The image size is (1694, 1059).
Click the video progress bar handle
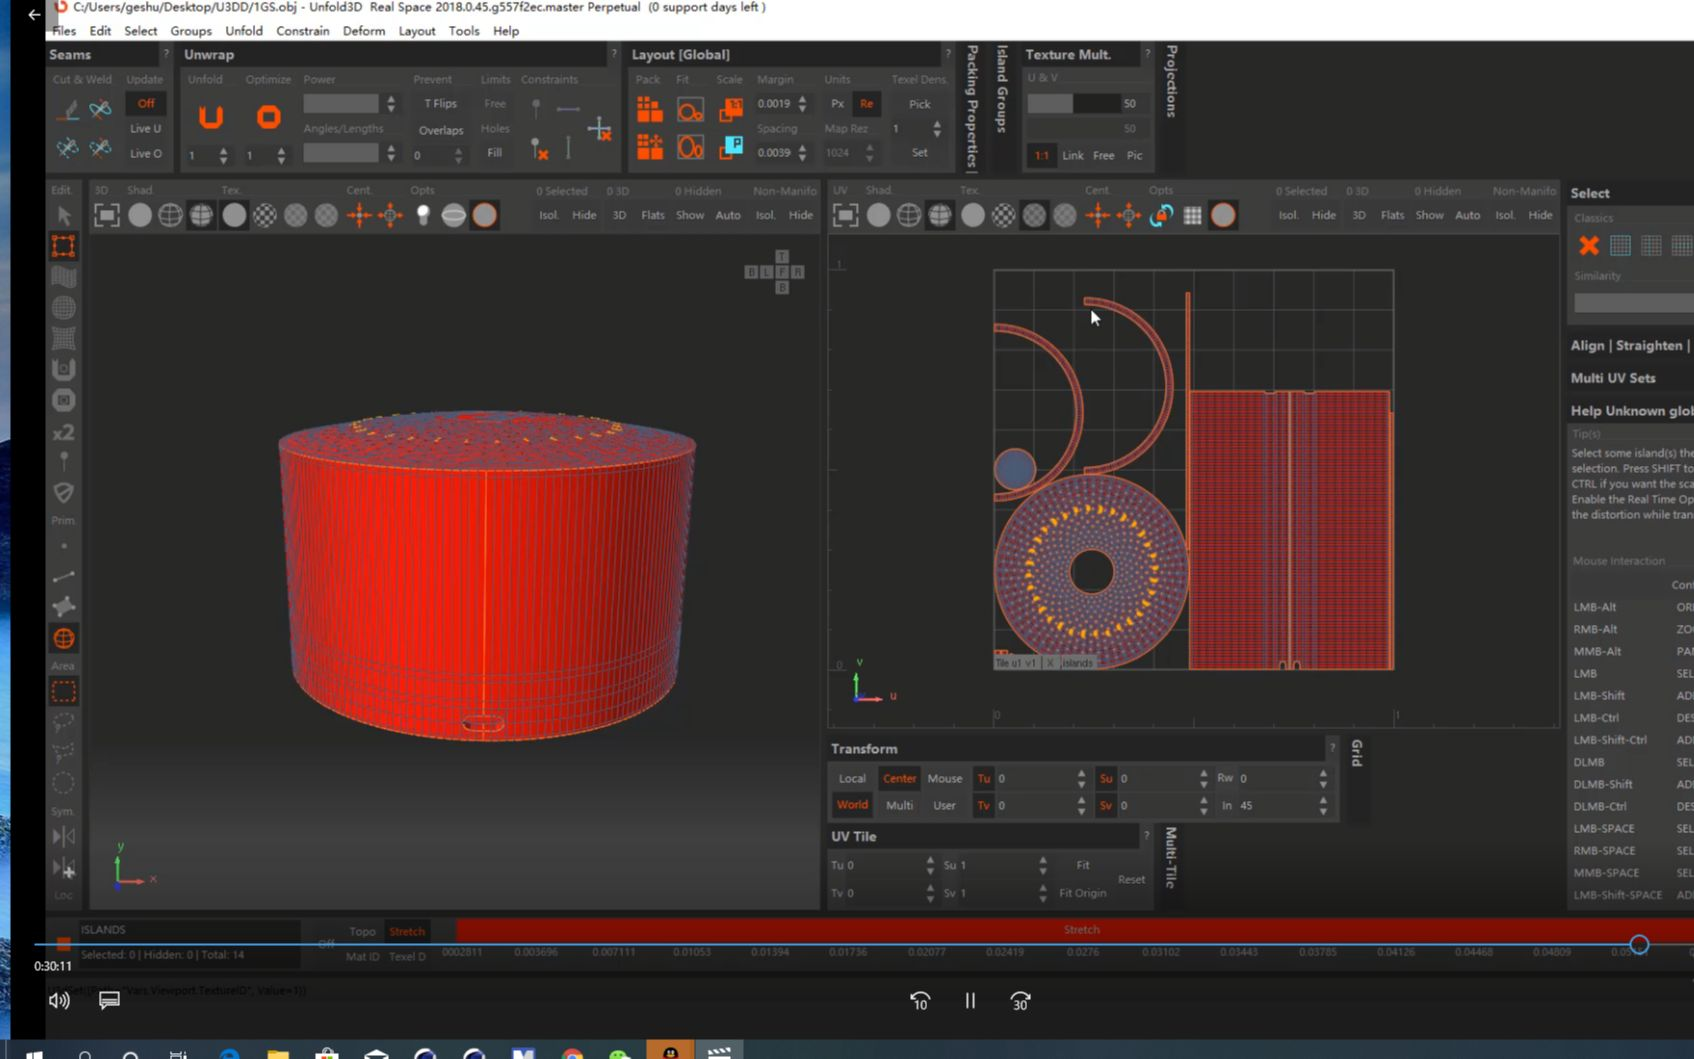click(x=1639, y=944)
